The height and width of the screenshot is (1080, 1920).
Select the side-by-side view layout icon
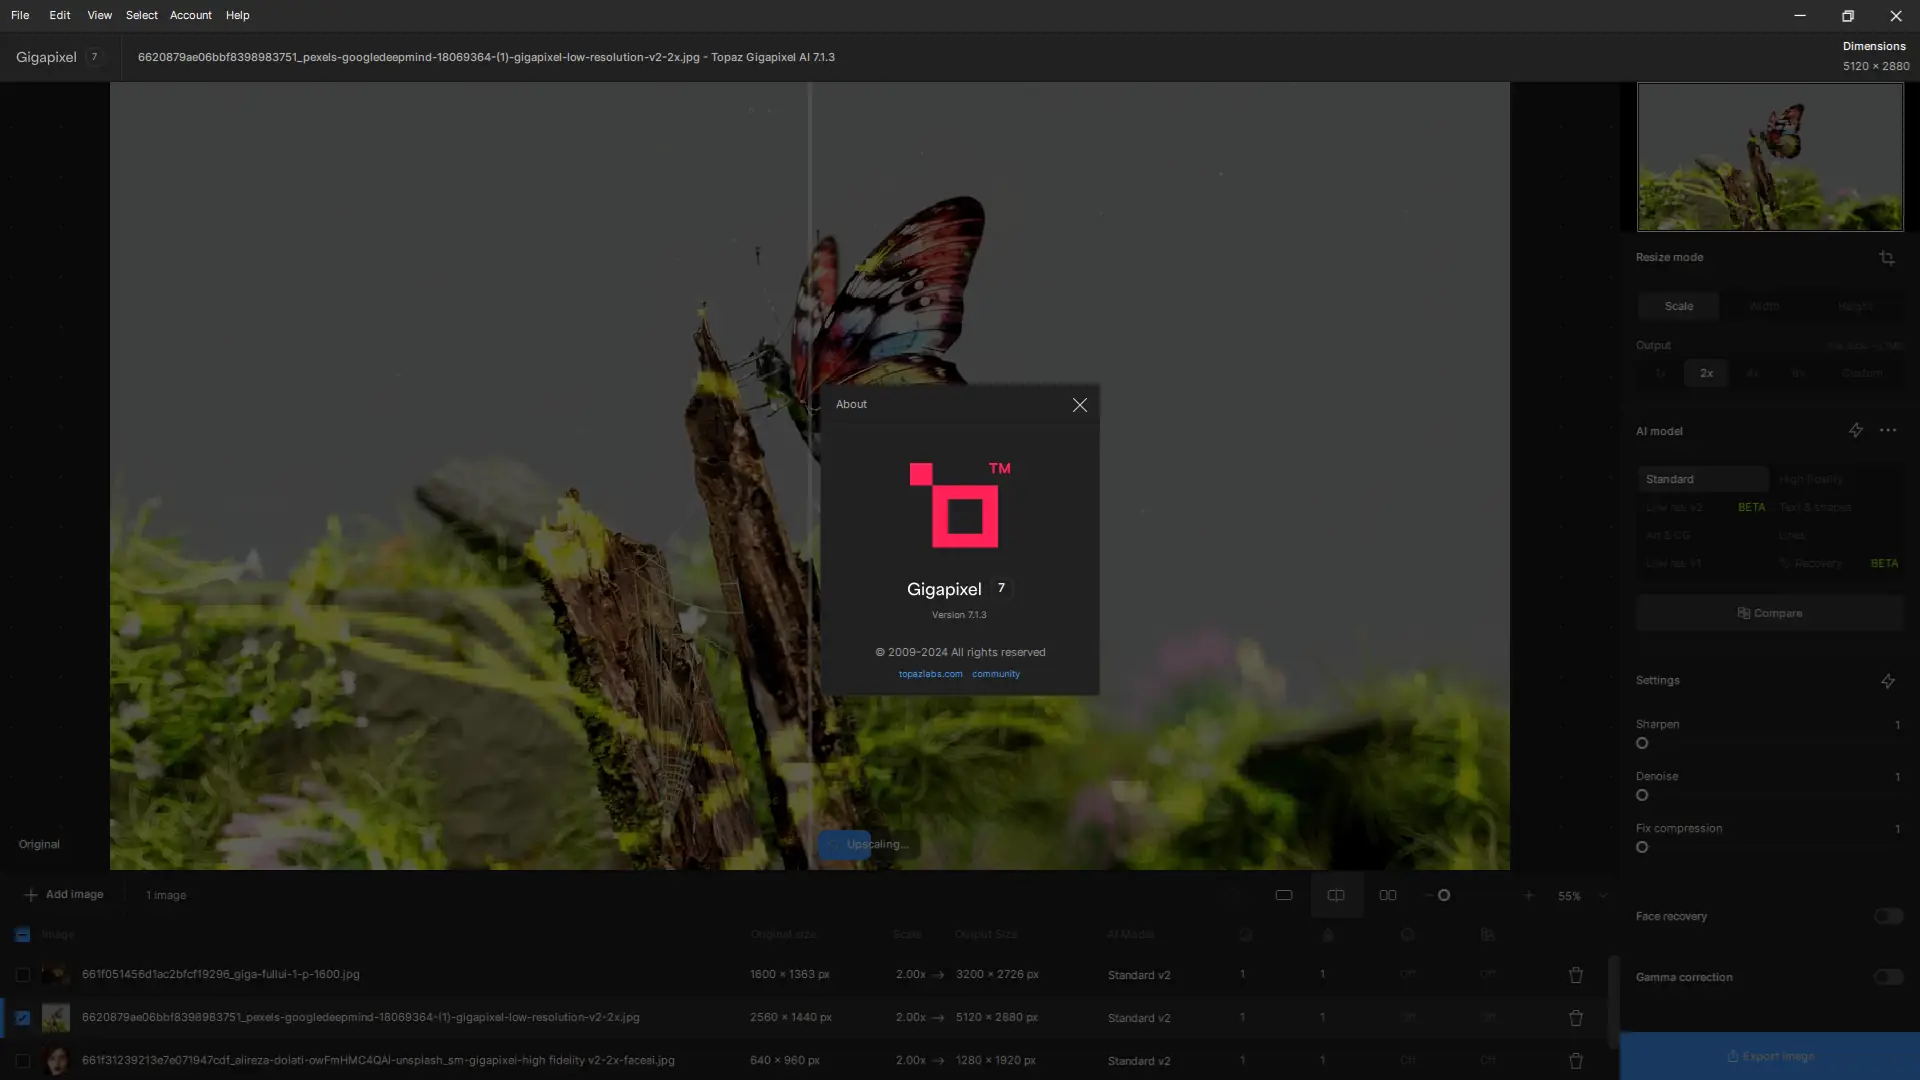pos(1388,895)
